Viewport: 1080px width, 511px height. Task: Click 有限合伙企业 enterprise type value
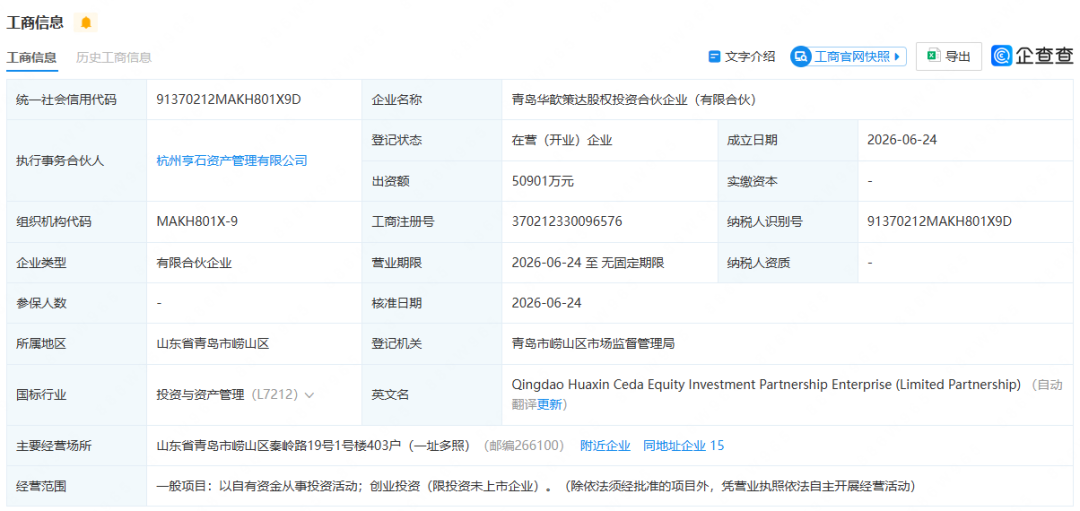194,262
